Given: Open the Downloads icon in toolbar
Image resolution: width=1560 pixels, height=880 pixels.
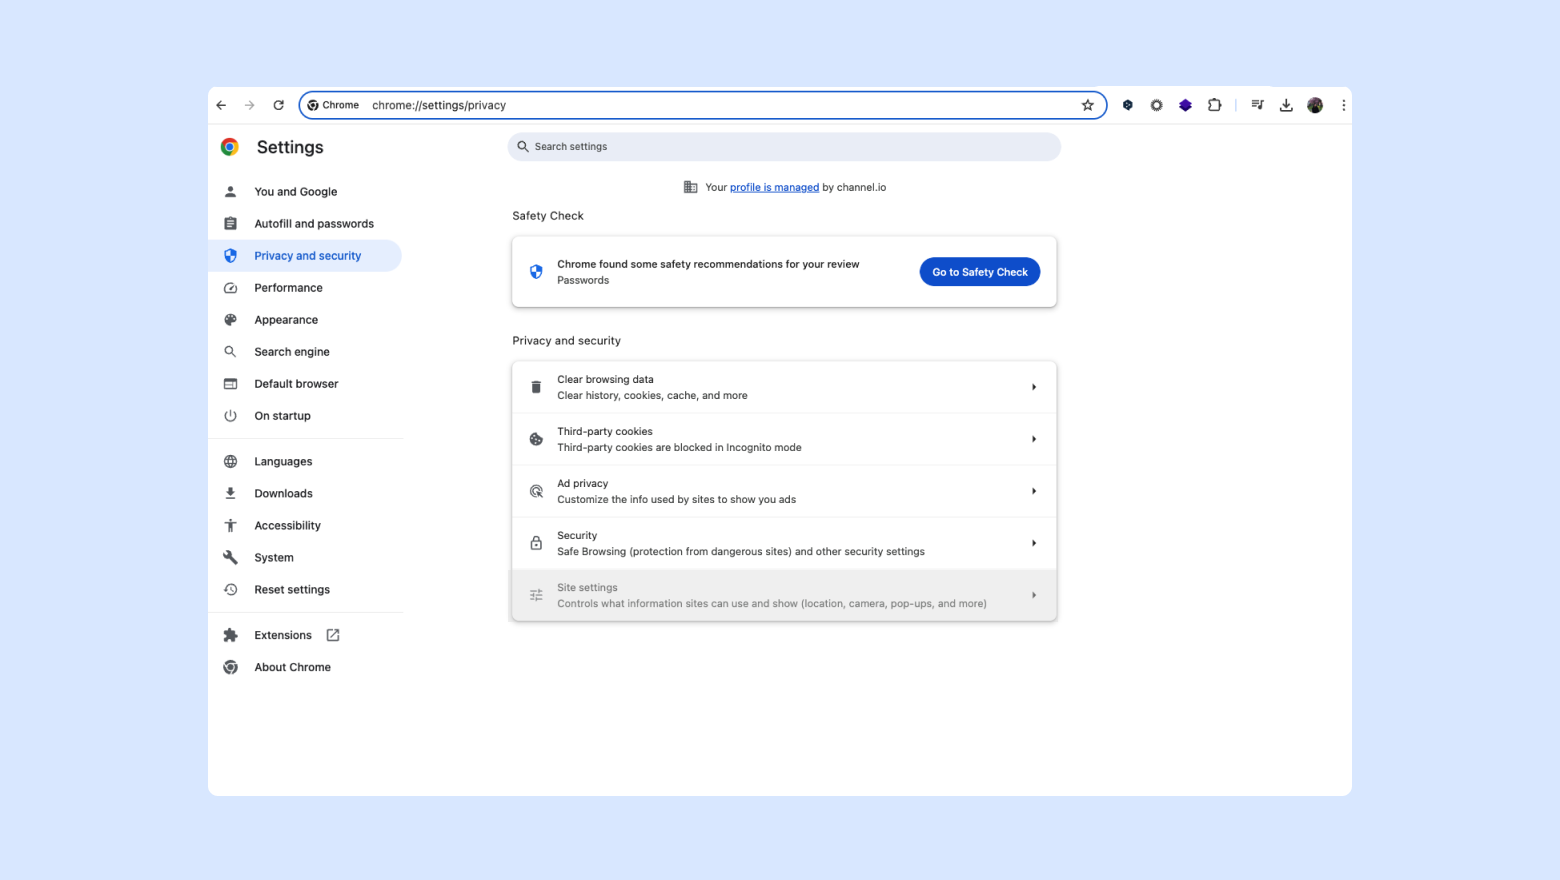Looking at the screenshot, I should pos(1286,105).
